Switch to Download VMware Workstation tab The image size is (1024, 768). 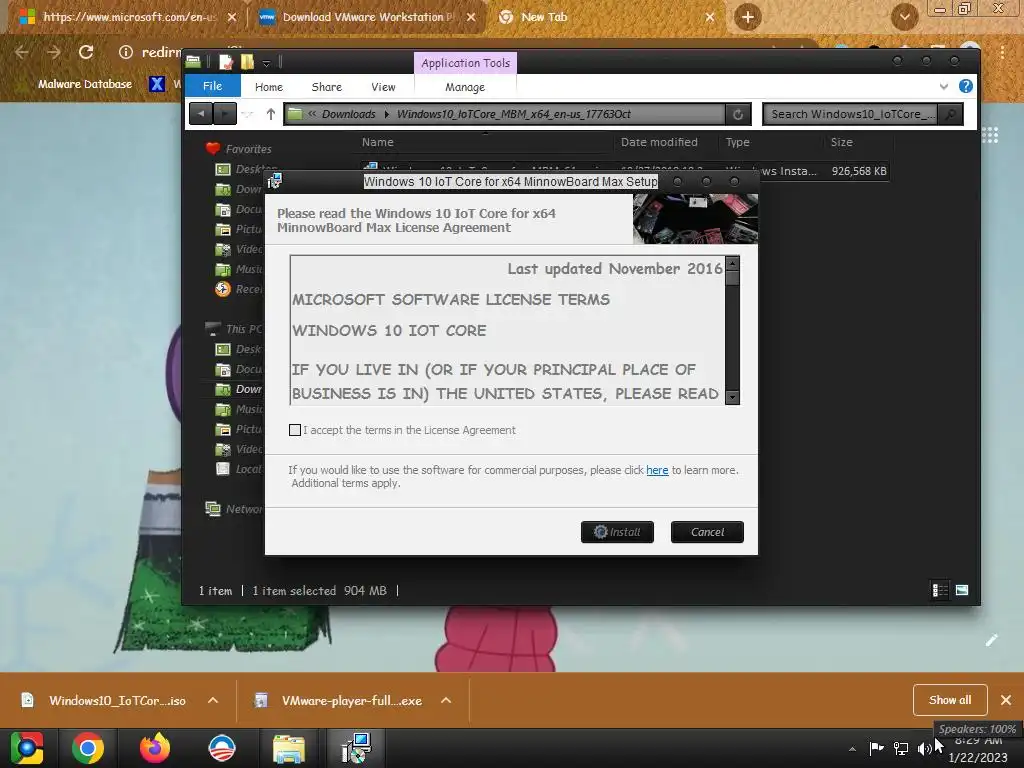(x=368, y=17)
